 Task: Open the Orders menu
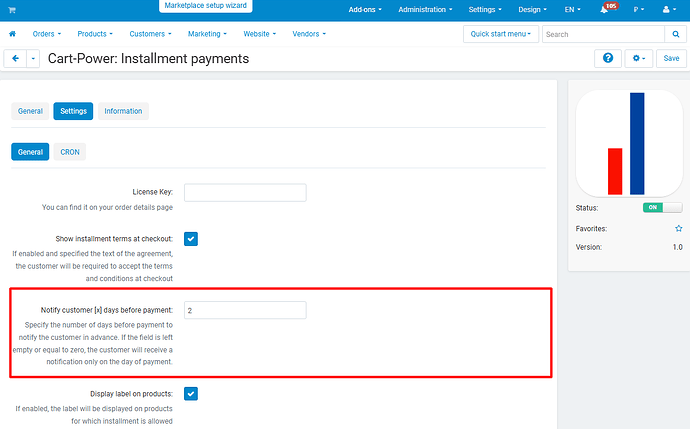(47, 34)
